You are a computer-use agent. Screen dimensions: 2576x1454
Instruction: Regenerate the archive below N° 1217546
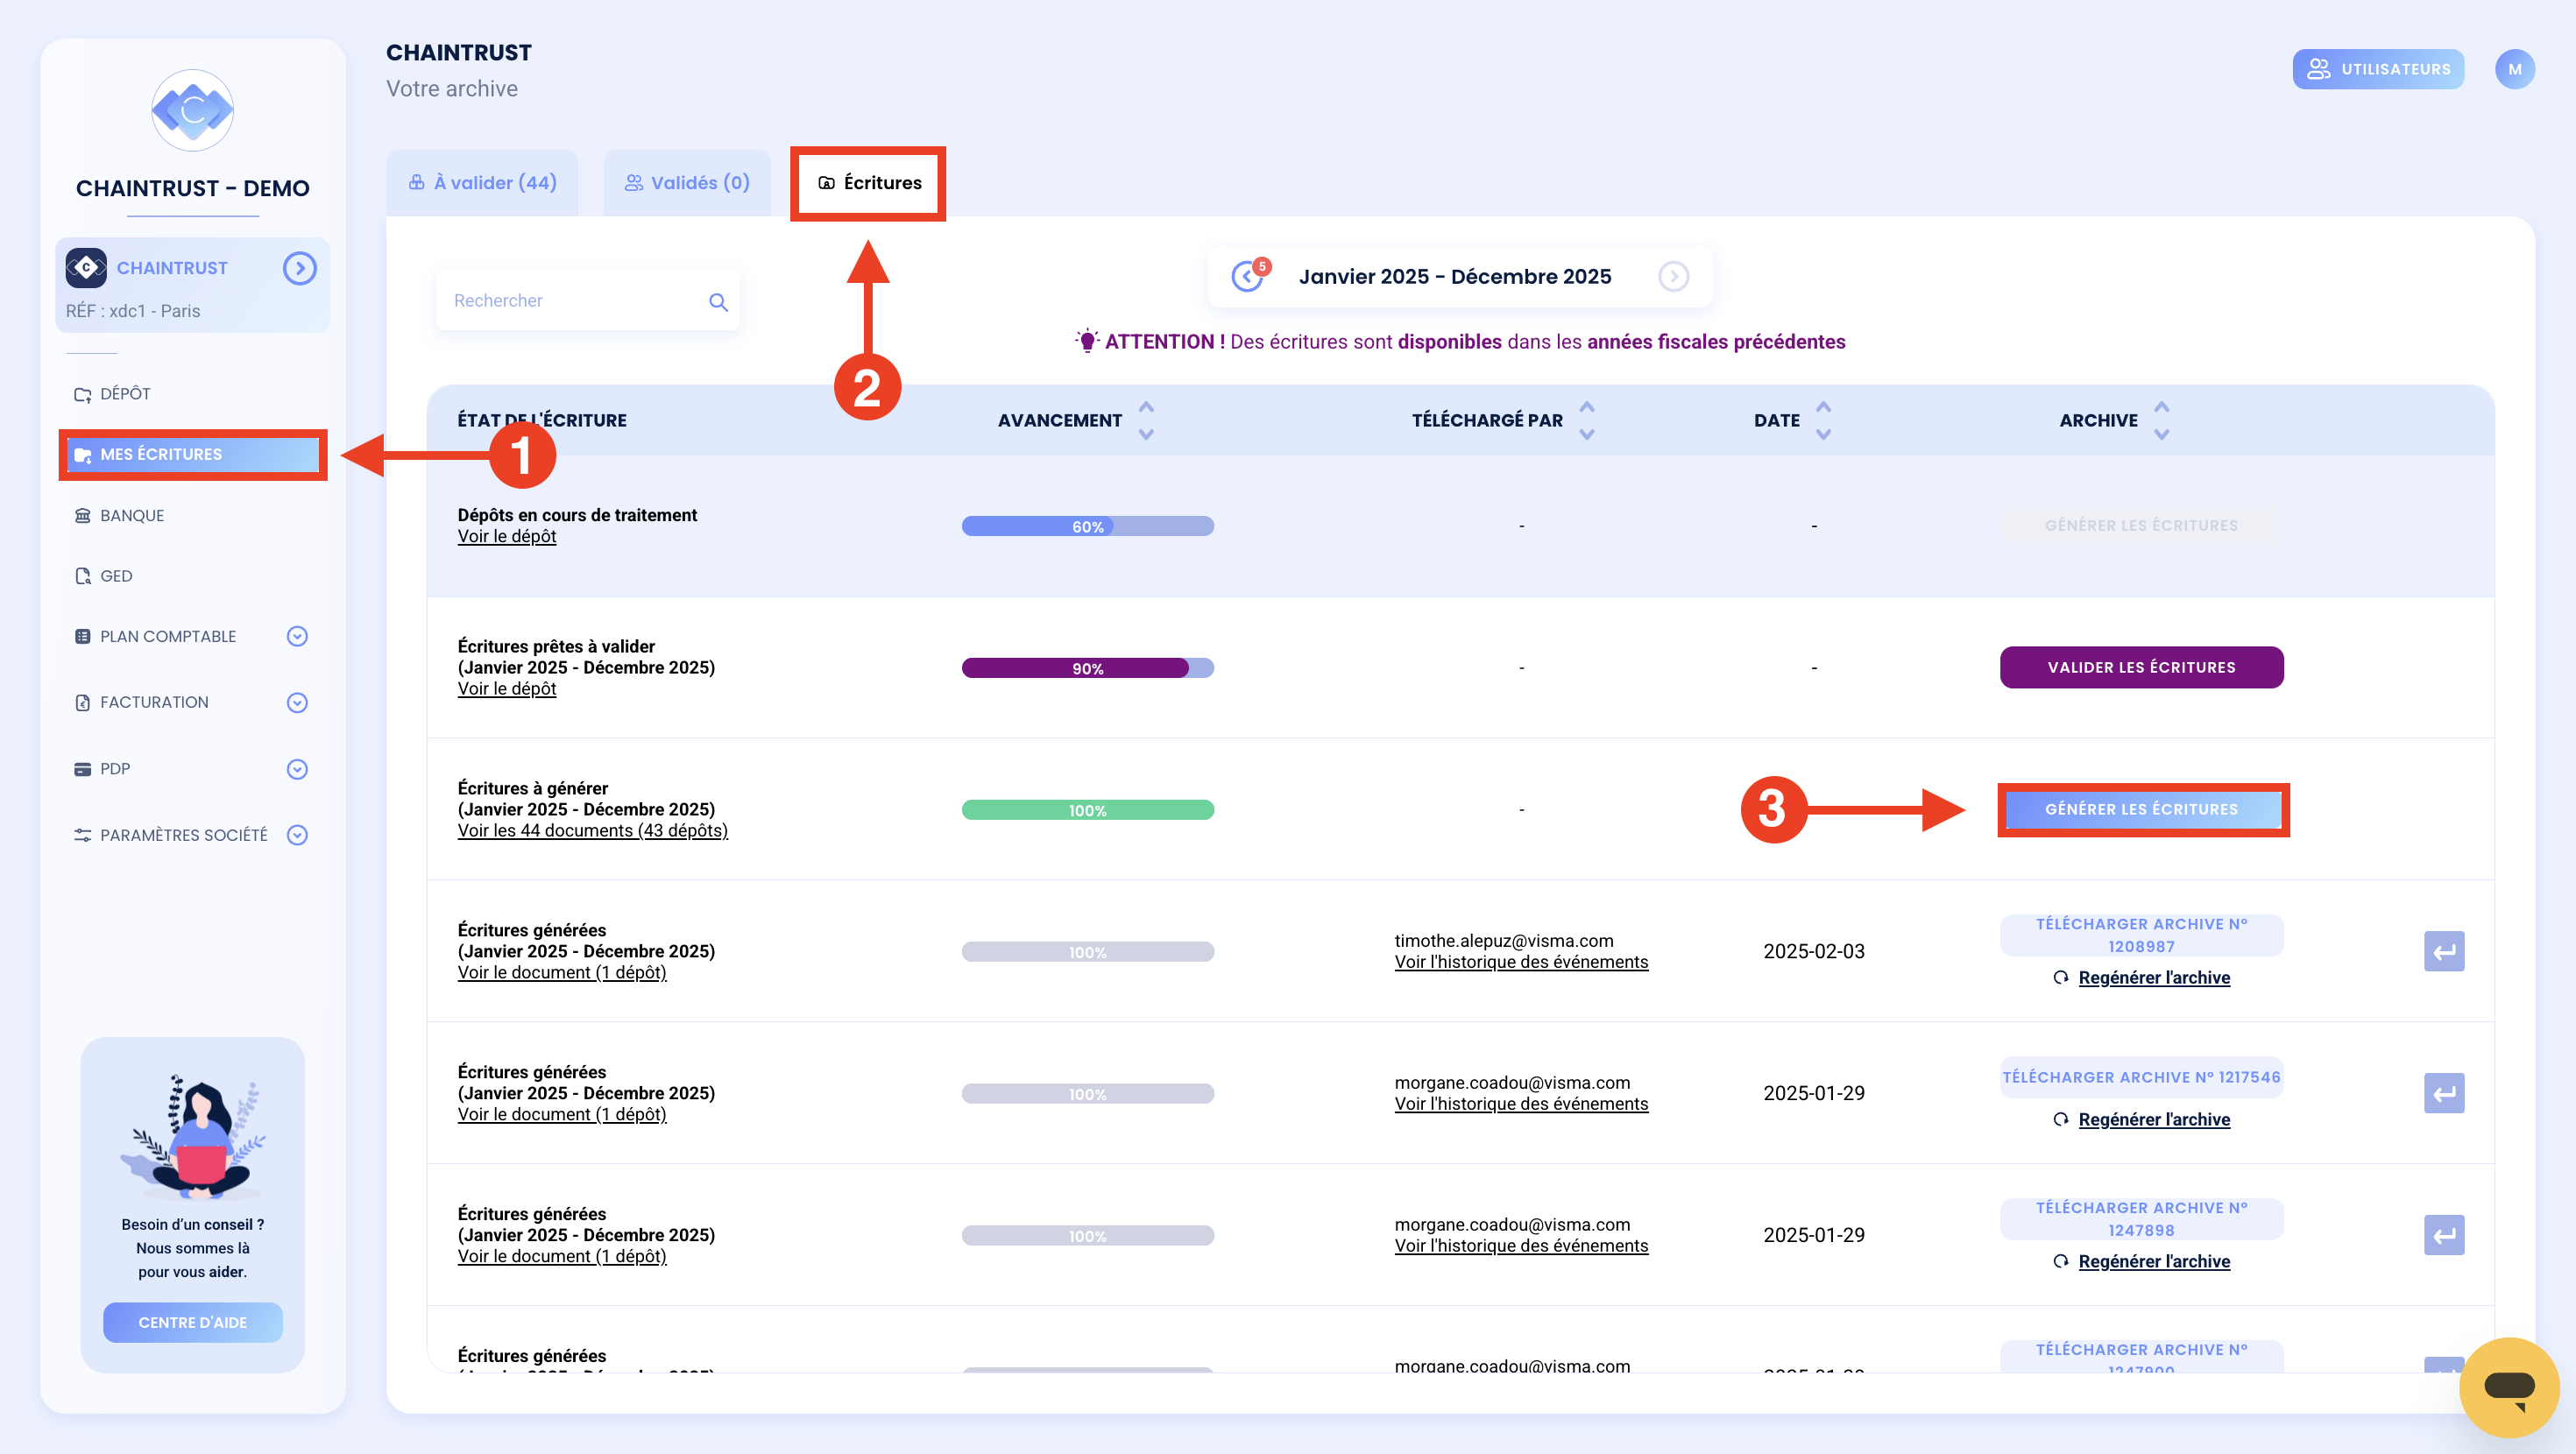(x=2154, y=1119)
